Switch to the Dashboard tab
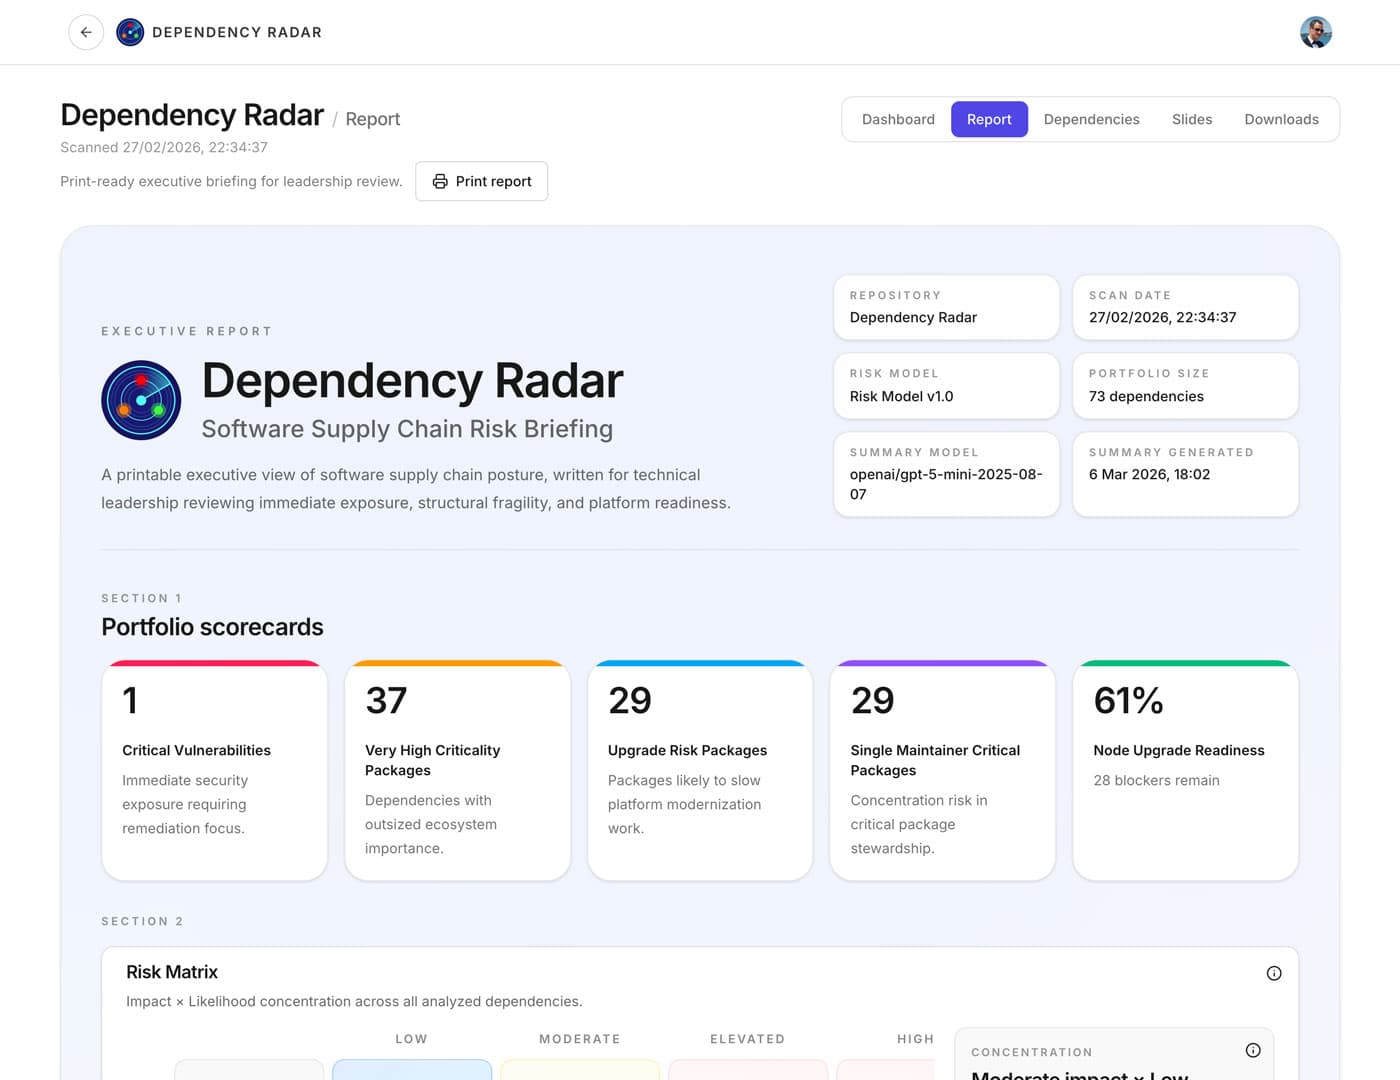 point(898,119)
